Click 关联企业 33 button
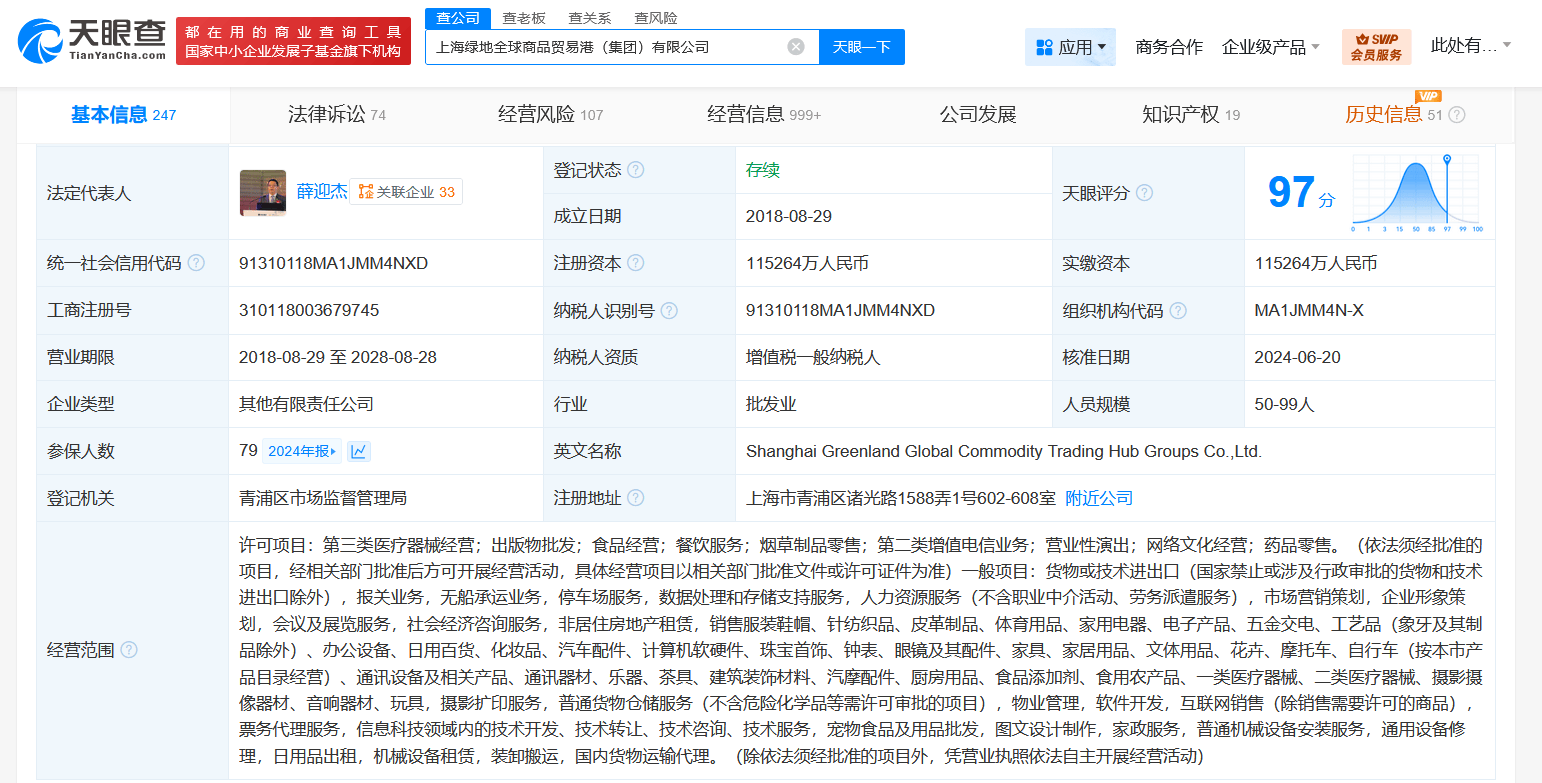Viewport: 1542px width, 783px height. (406, 192)
